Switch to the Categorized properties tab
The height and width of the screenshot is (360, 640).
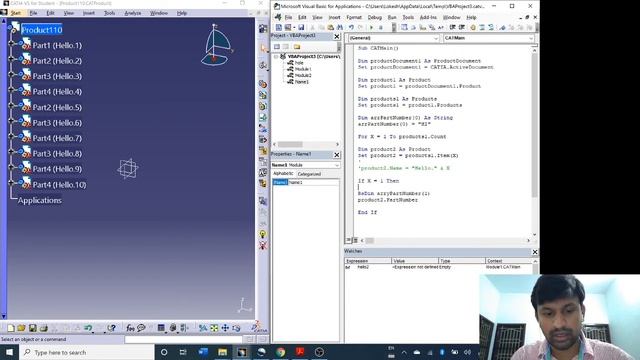tap(309, 174)
